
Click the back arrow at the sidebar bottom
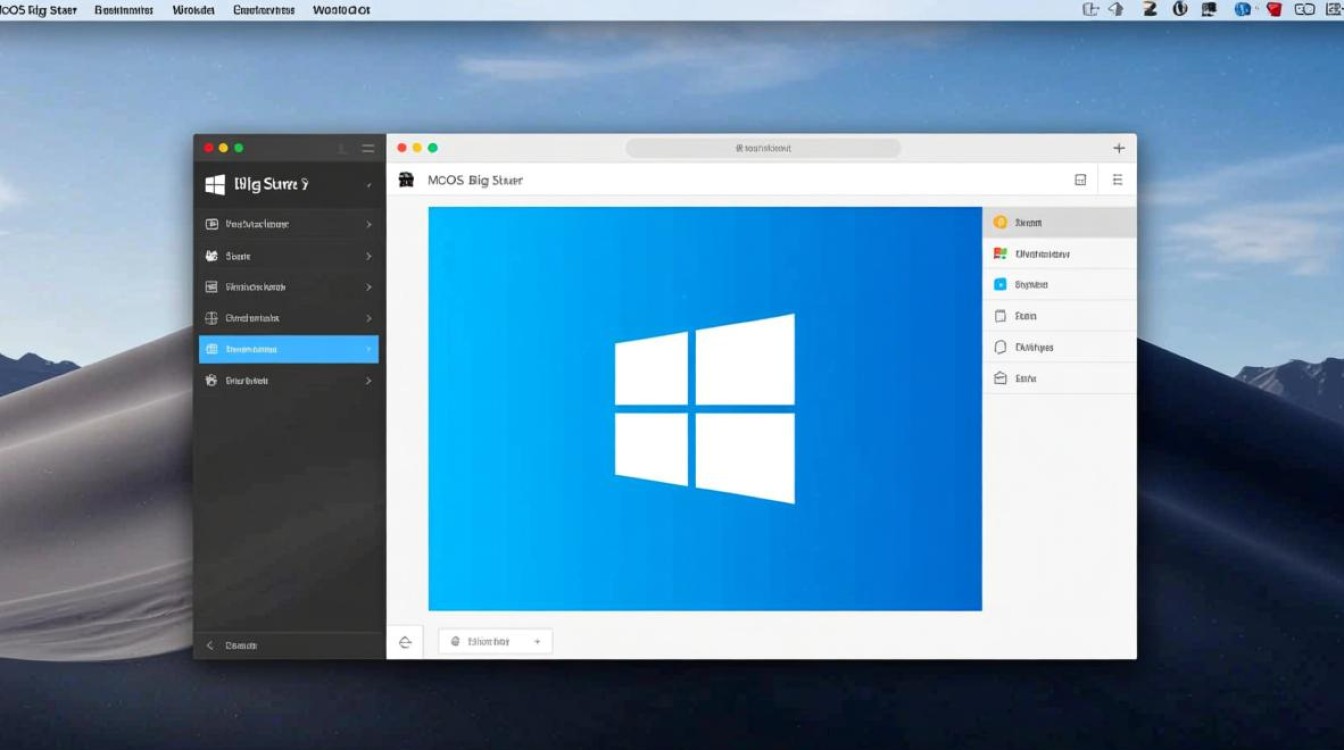click(x=208, y=645)
